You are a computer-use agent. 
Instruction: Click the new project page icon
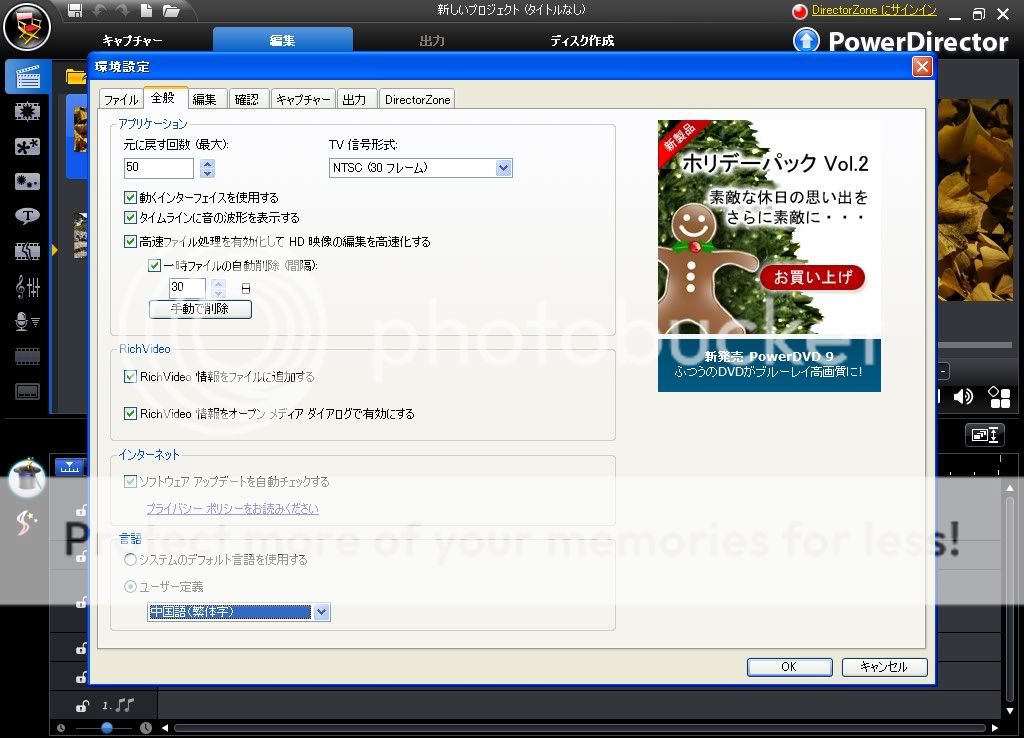[147, 10]
